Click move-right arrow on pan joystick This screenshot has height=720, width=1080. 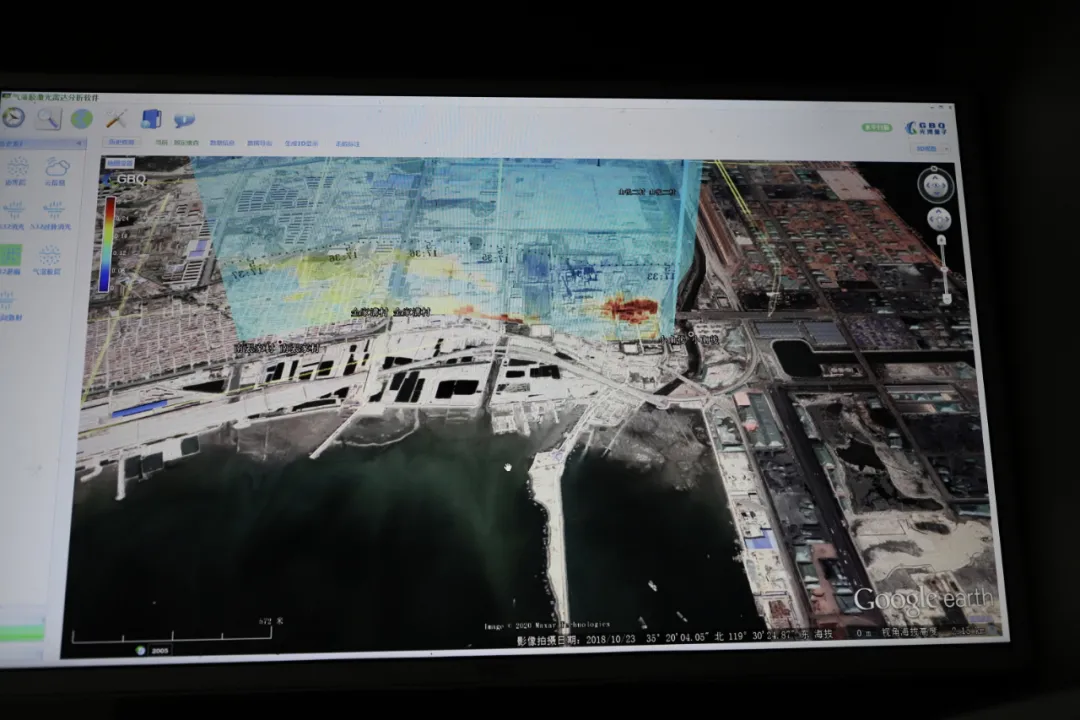(x=946, y=220)
